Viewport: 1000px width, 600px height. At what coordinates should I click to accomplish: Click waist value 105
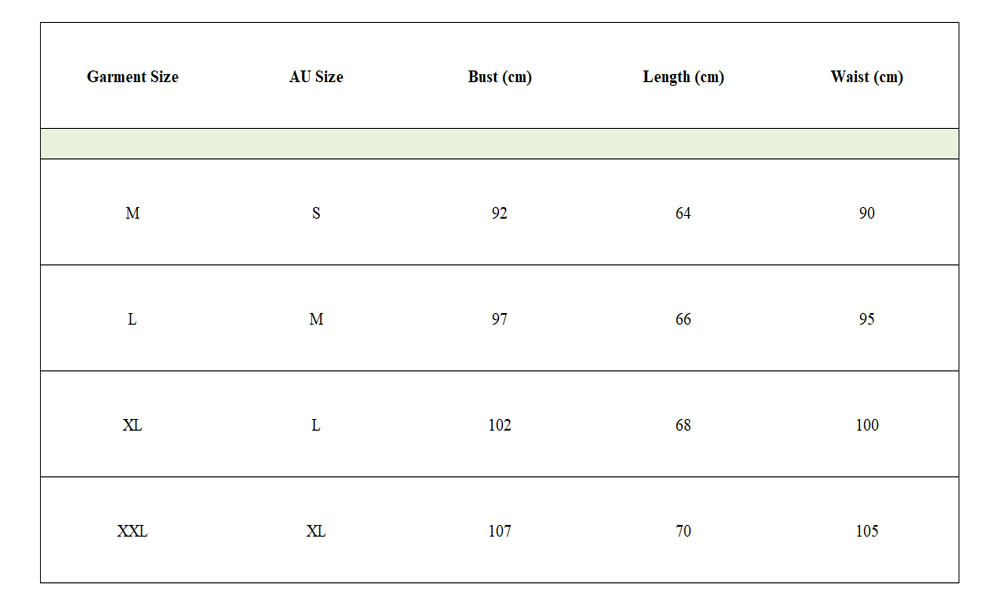(x=866, y=531)
